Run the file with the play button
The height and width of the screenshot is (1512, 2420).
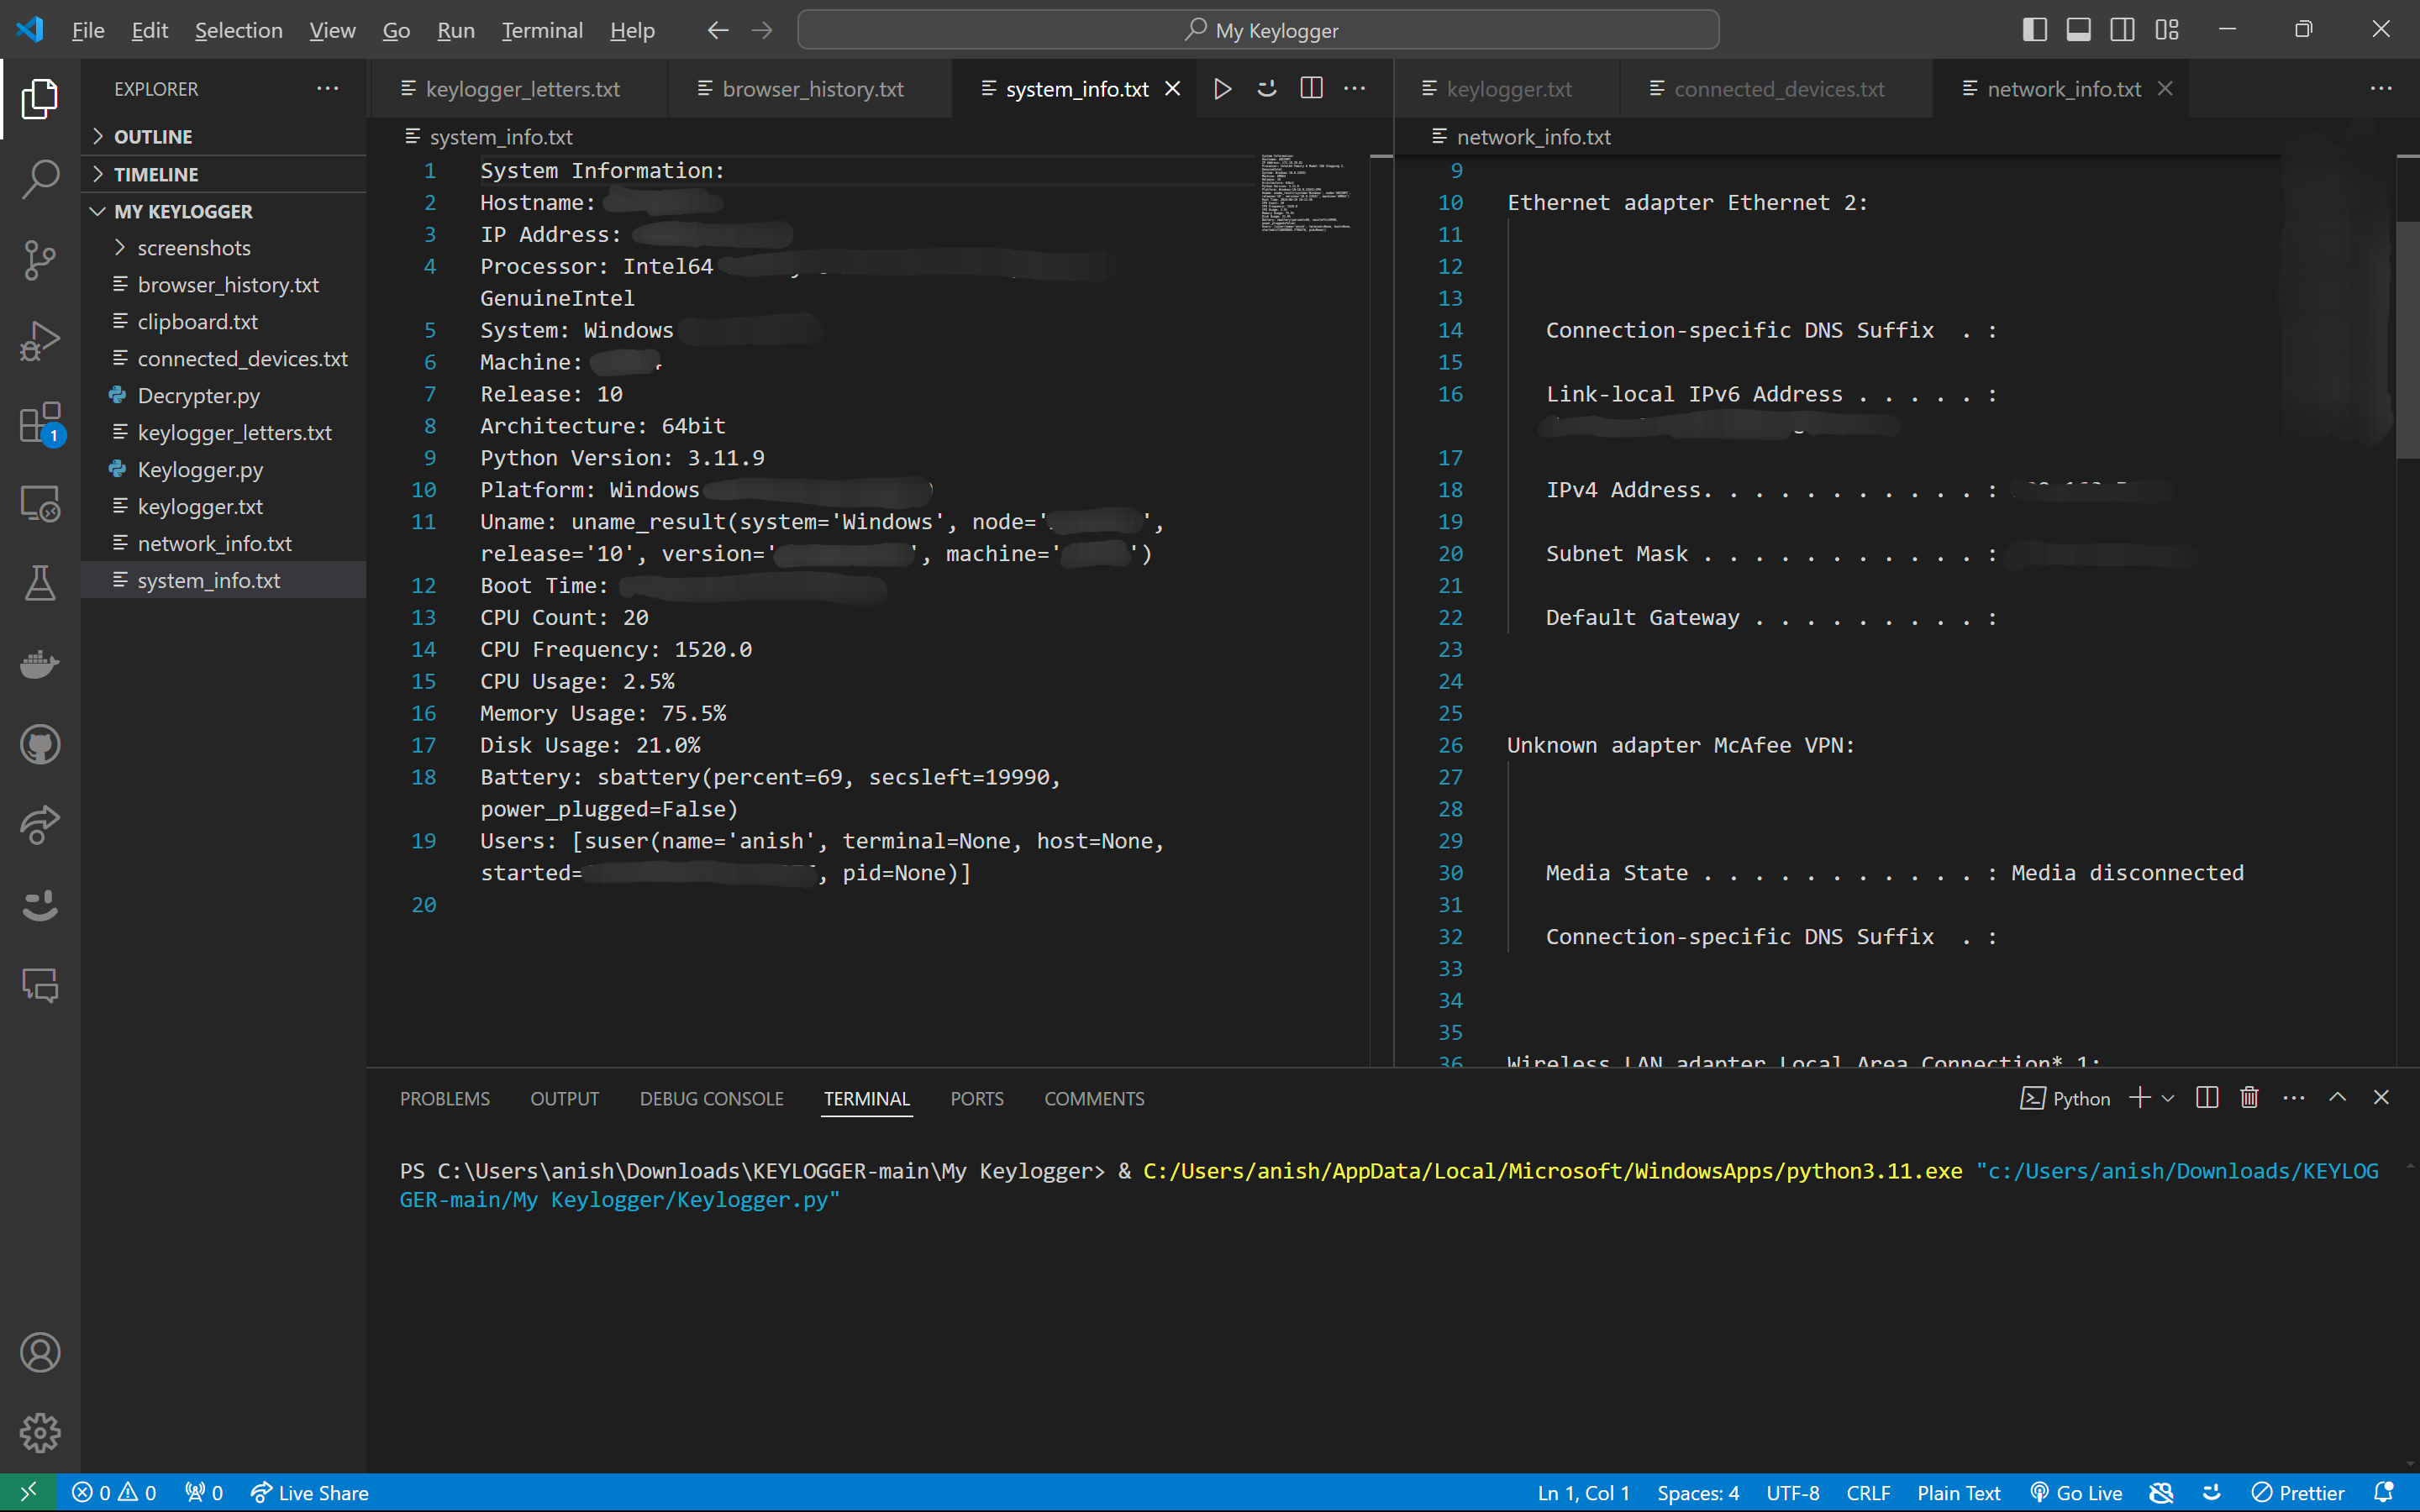[x=1222, y=89]
